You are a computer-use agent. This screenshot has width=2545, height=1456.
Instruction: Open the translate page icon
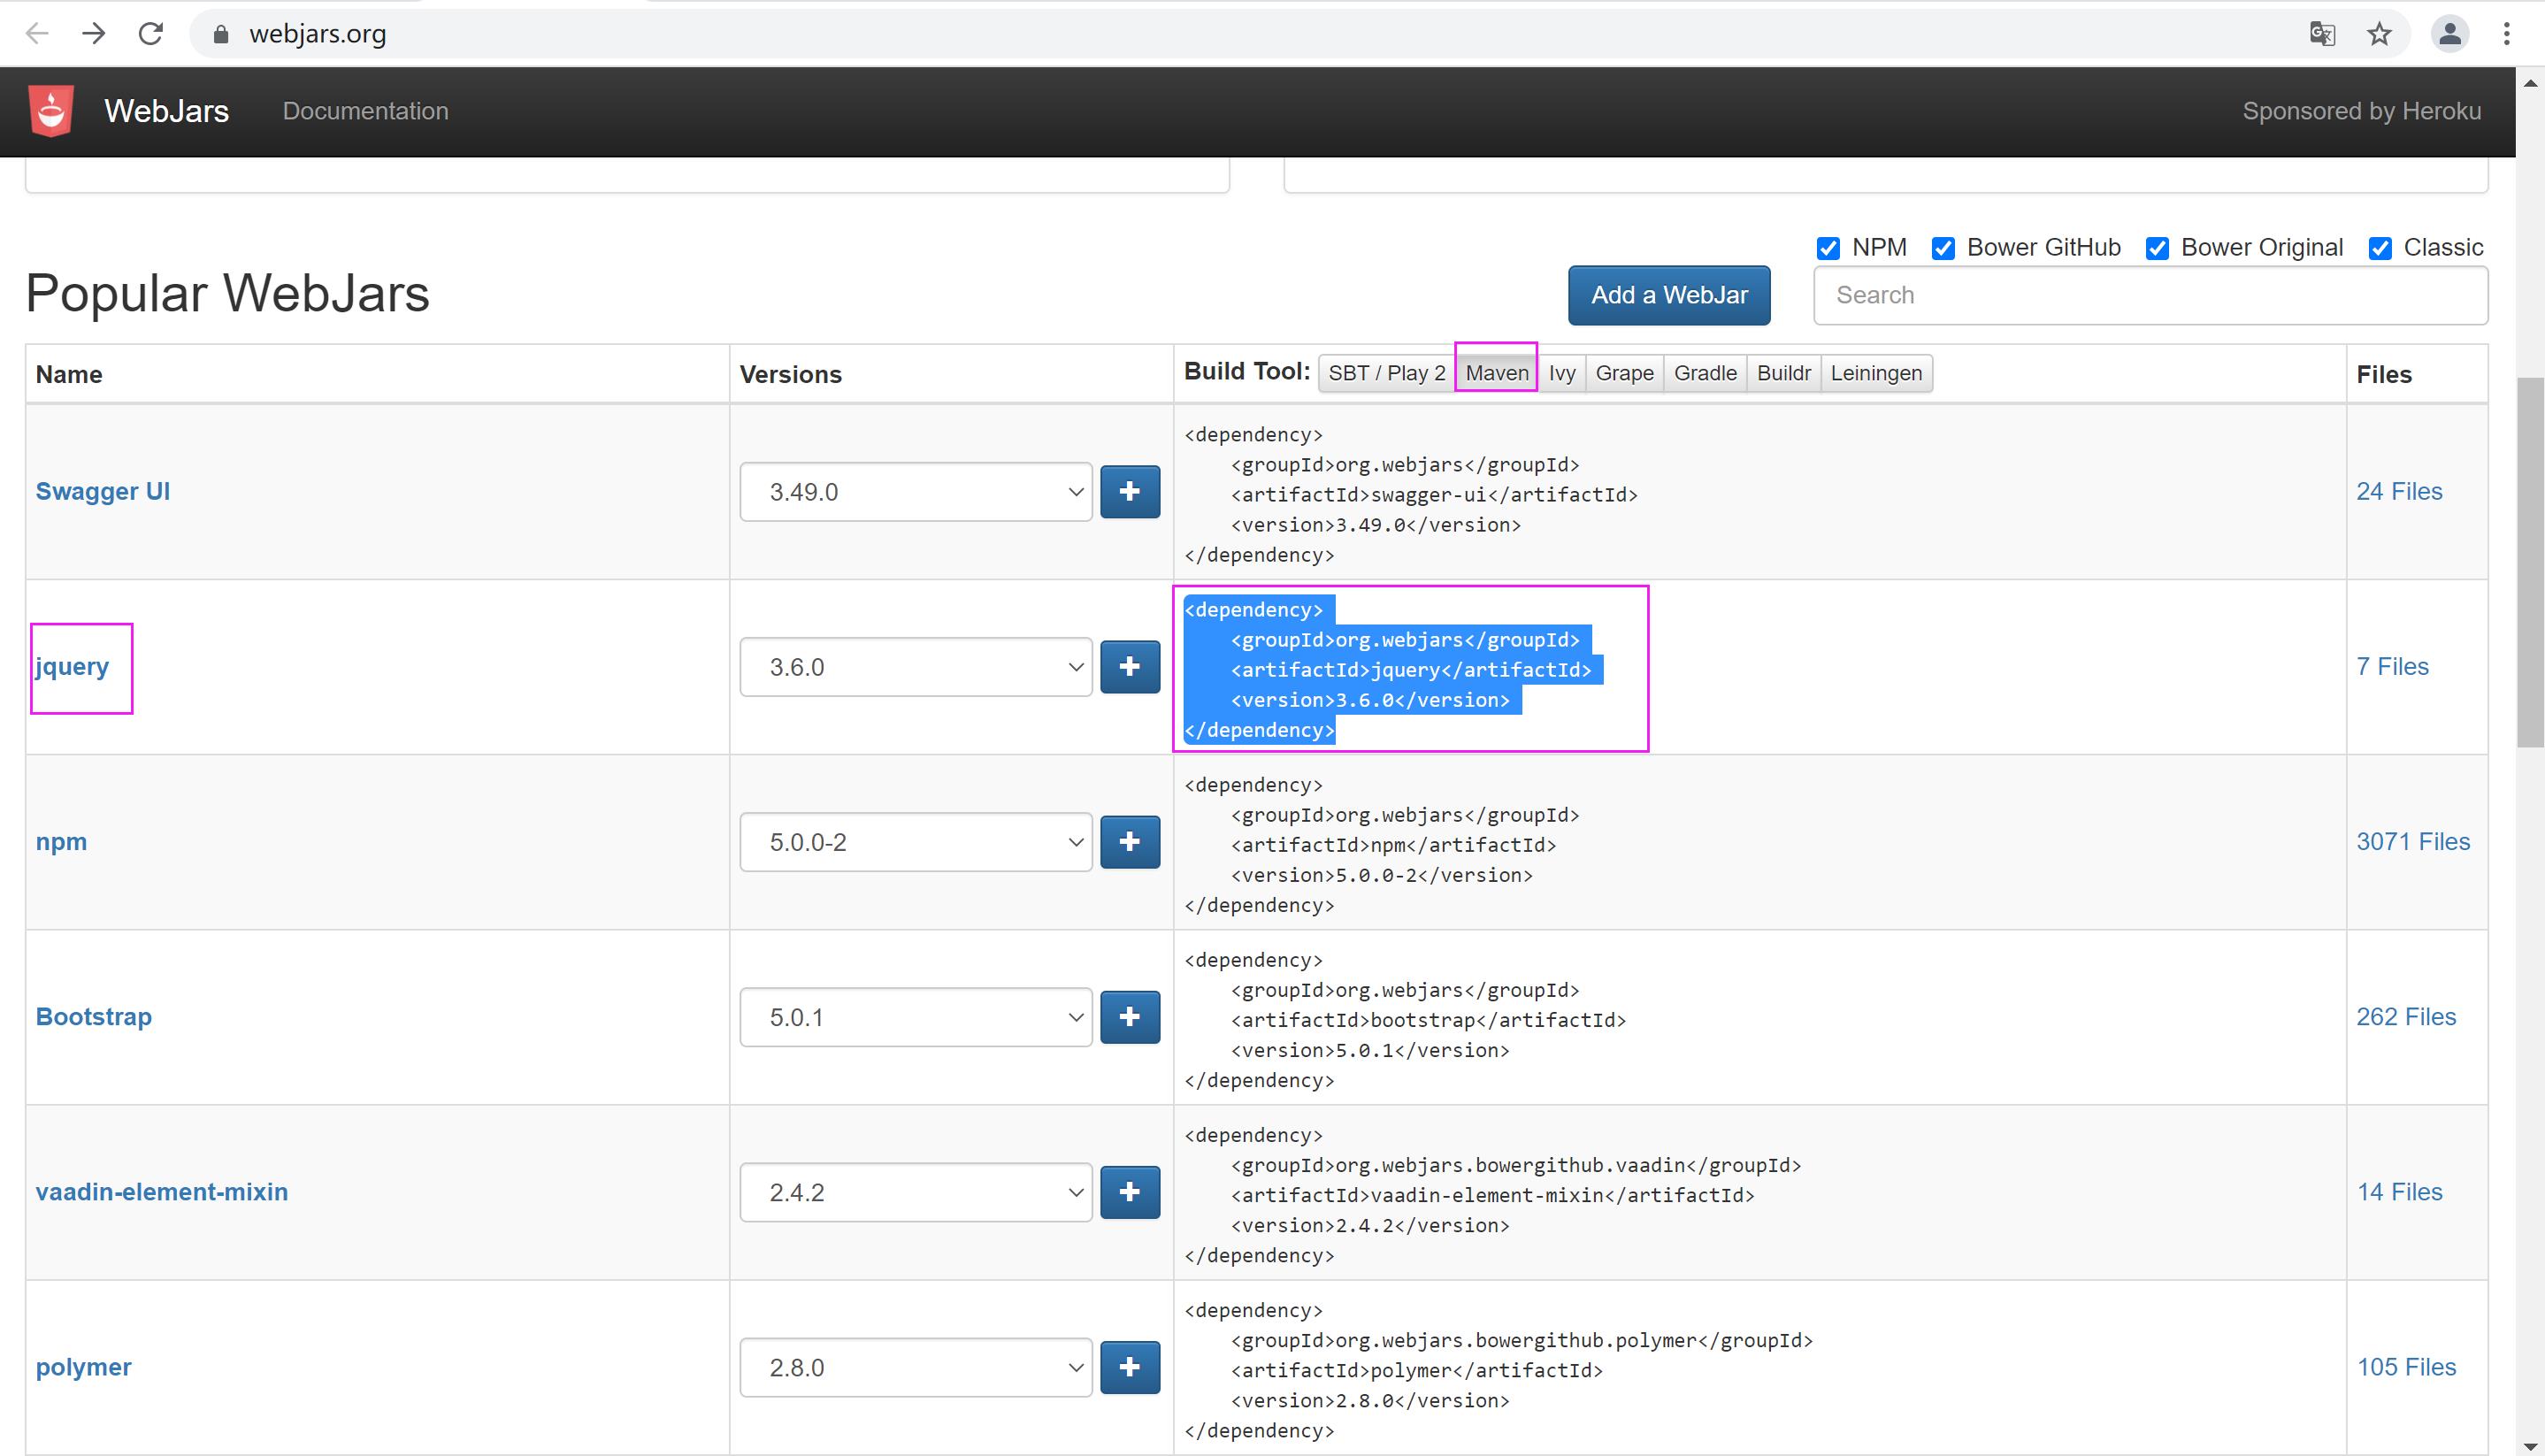2322,35
